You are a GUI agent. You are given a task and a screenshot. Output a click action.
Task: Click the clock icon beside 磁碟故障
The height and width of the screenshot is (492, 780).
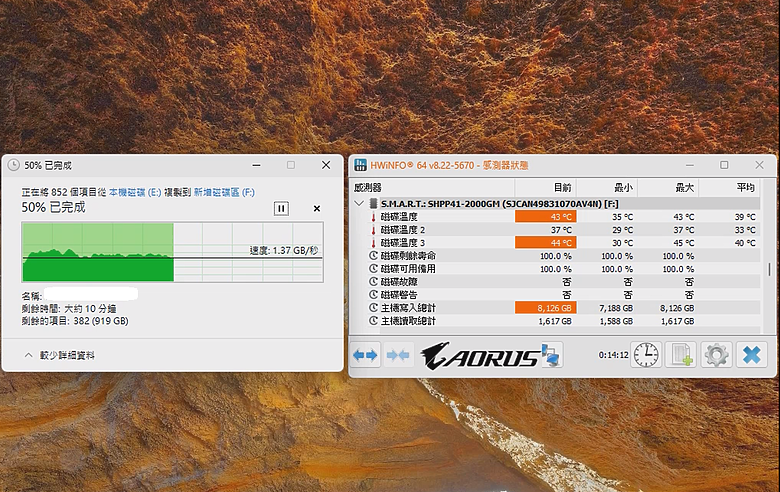pyautogui.click(x=374, y=282)
